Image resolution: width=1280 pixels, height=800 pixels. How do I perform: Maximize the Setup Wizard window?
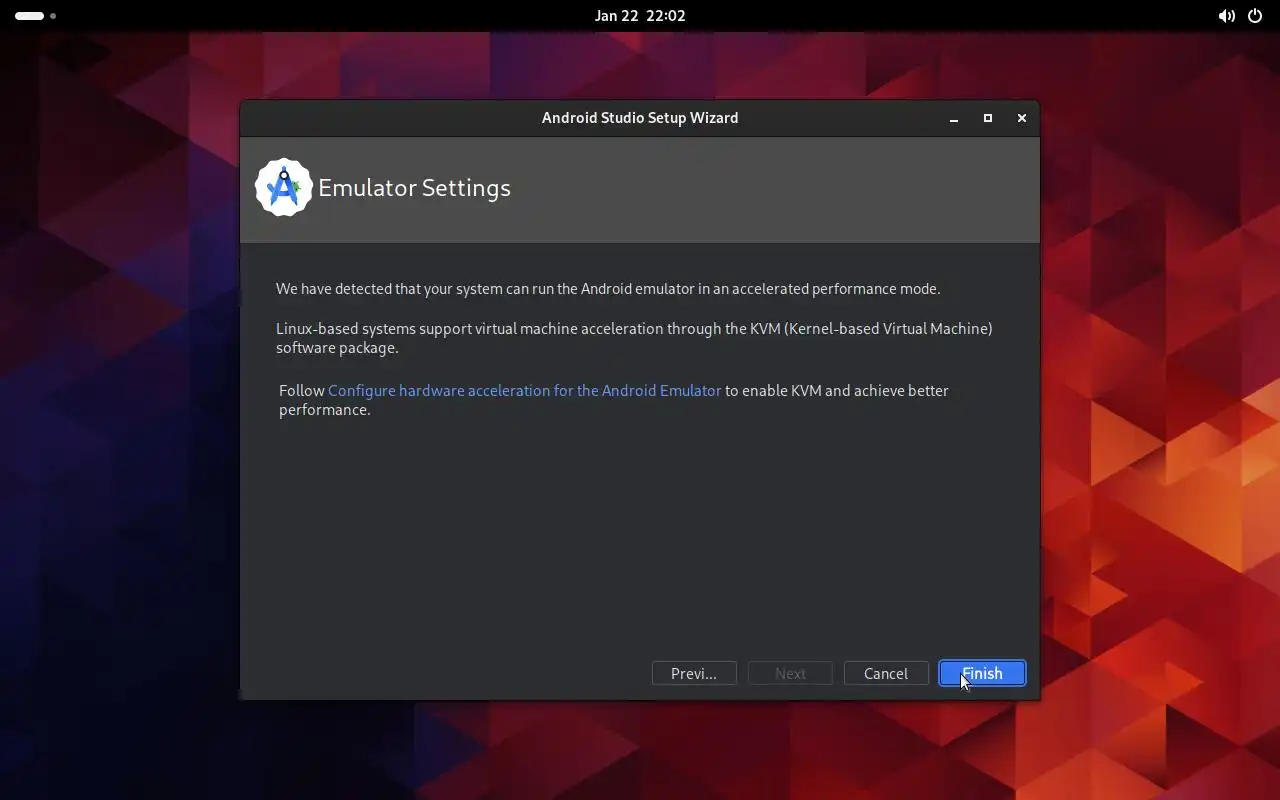coord(988,118)
